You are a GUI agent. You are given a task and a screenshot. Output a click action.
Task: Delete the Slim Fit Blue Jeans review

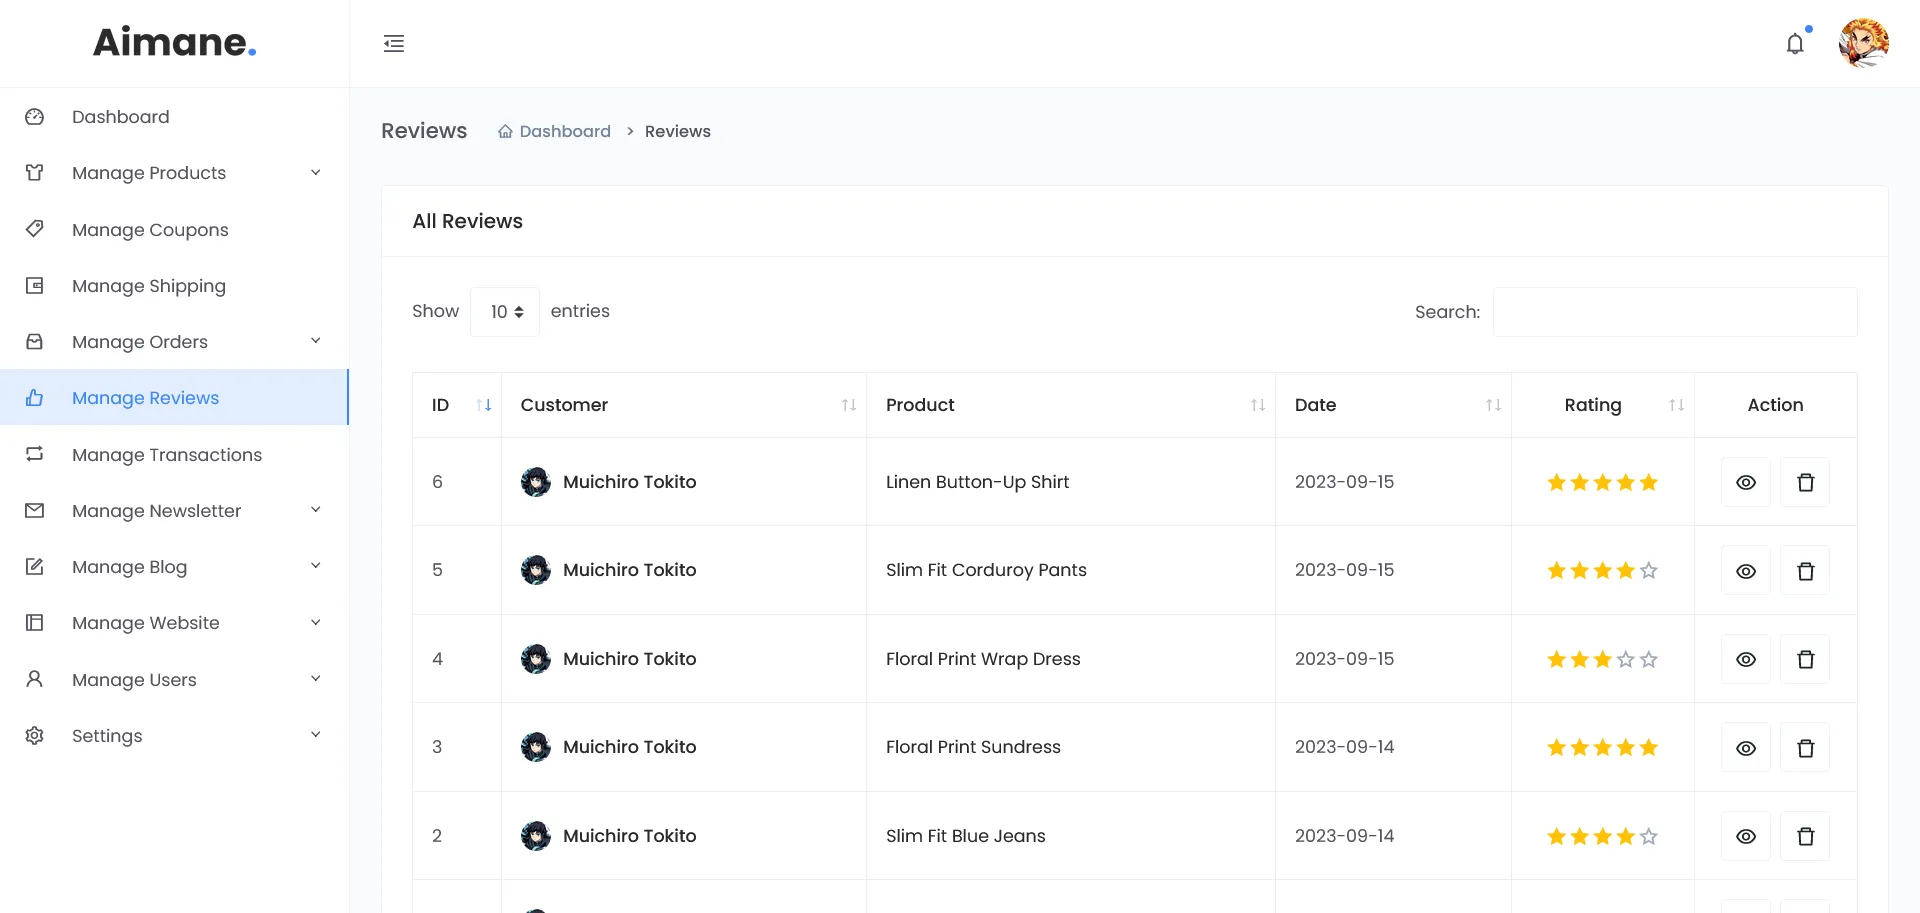click(x=1805, y=836)
